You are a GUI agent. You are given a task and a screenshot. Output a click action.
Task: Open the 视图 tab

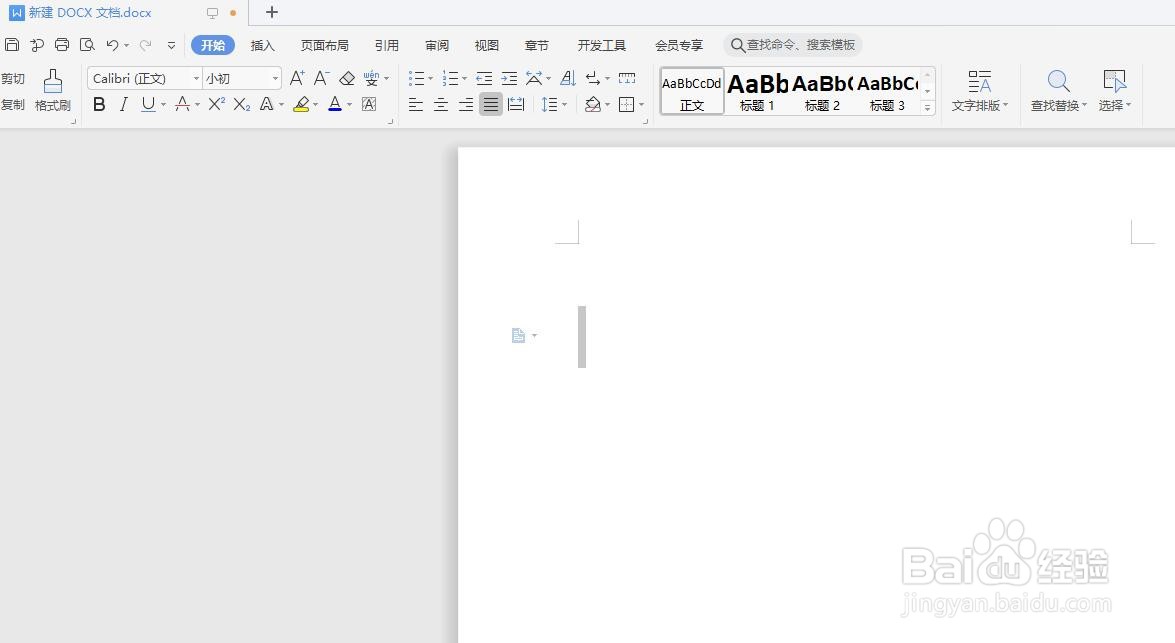click(x=486, y=45)
